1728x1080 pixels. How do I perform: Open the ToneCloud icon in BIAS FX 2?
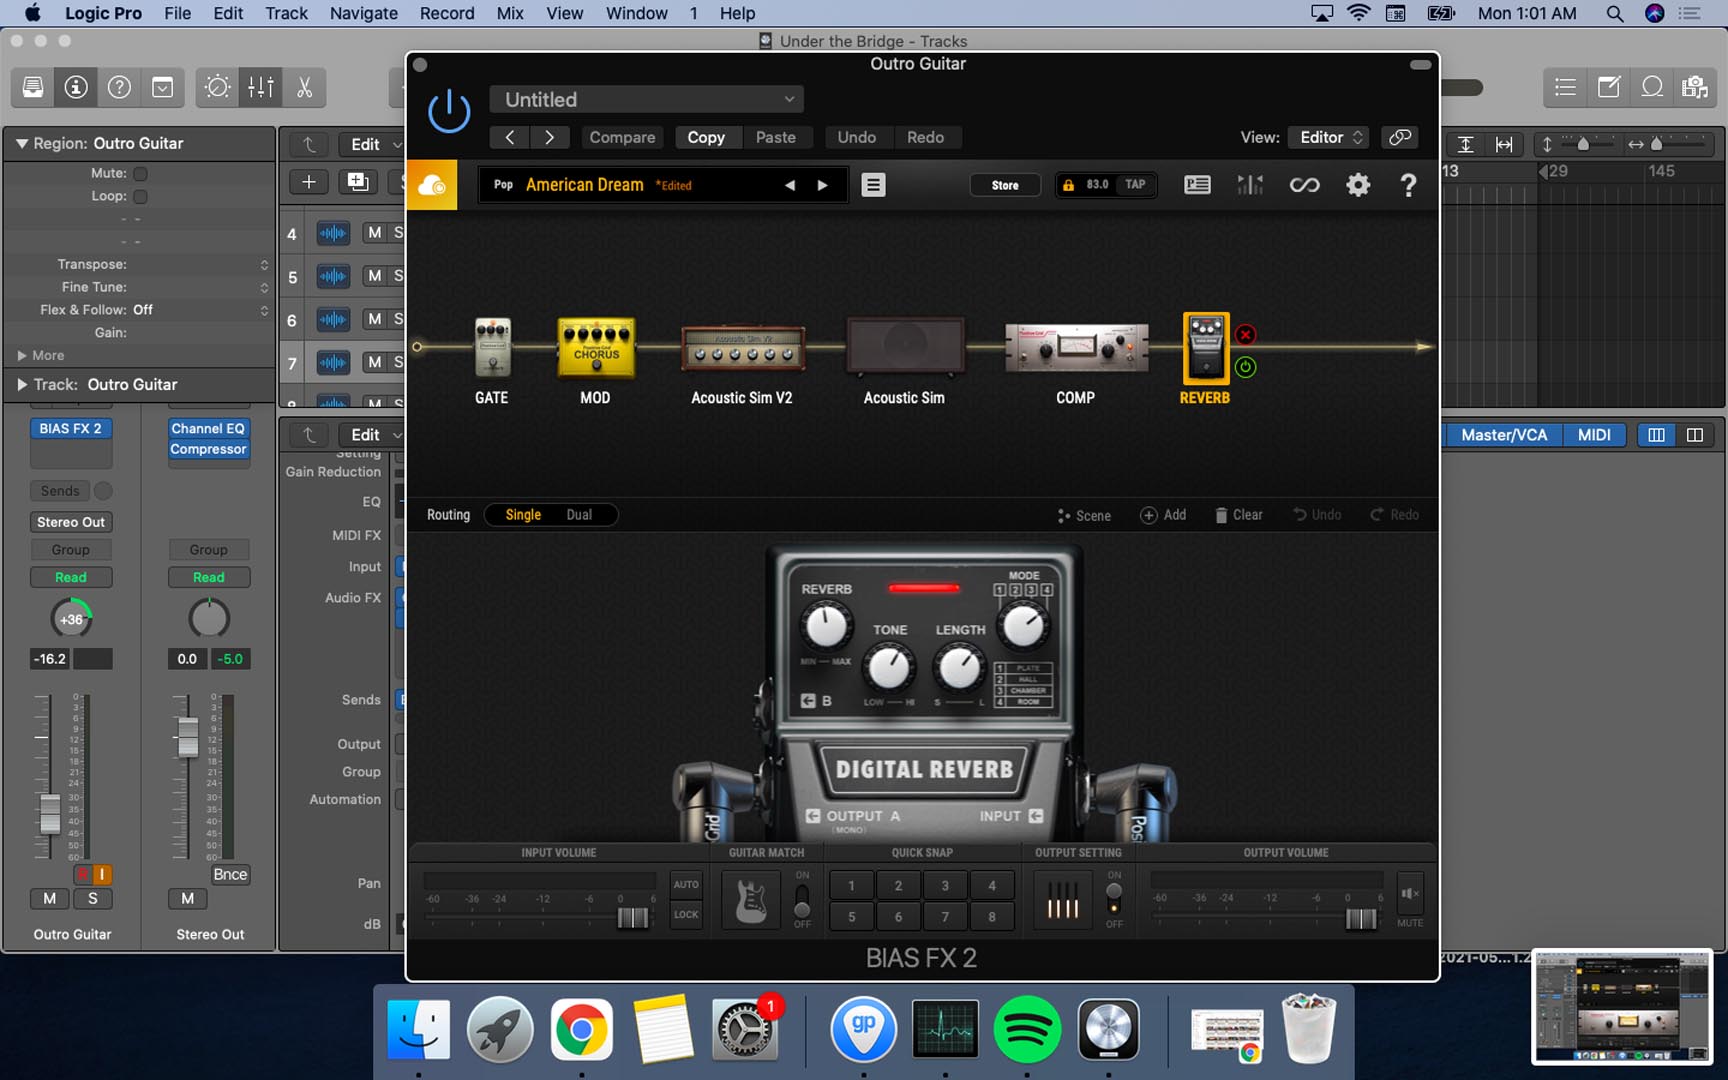[432, 185]
